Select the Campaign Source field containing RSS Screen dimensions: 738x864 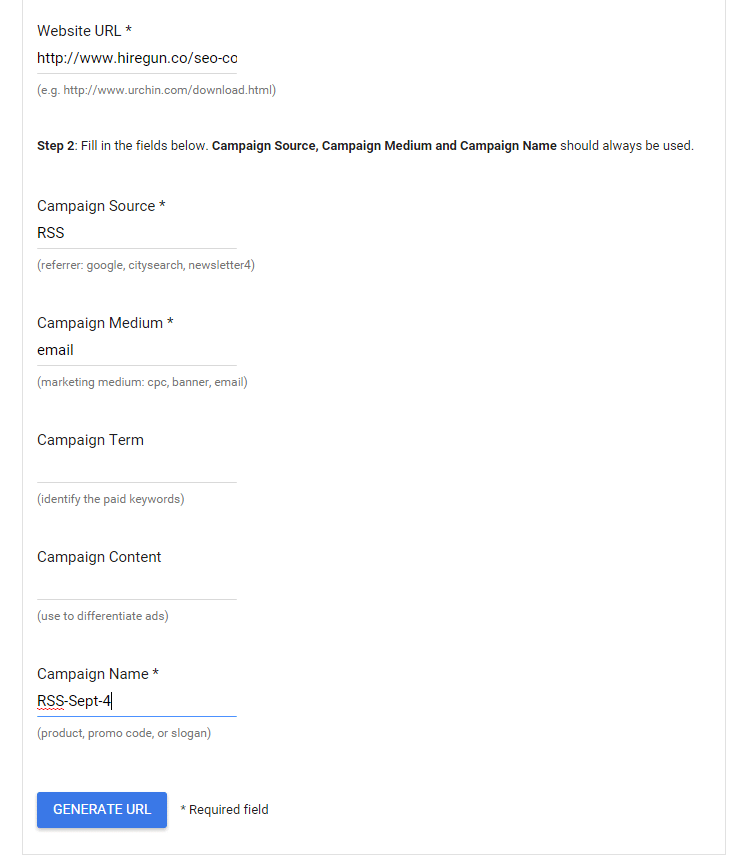click(137, 233)
